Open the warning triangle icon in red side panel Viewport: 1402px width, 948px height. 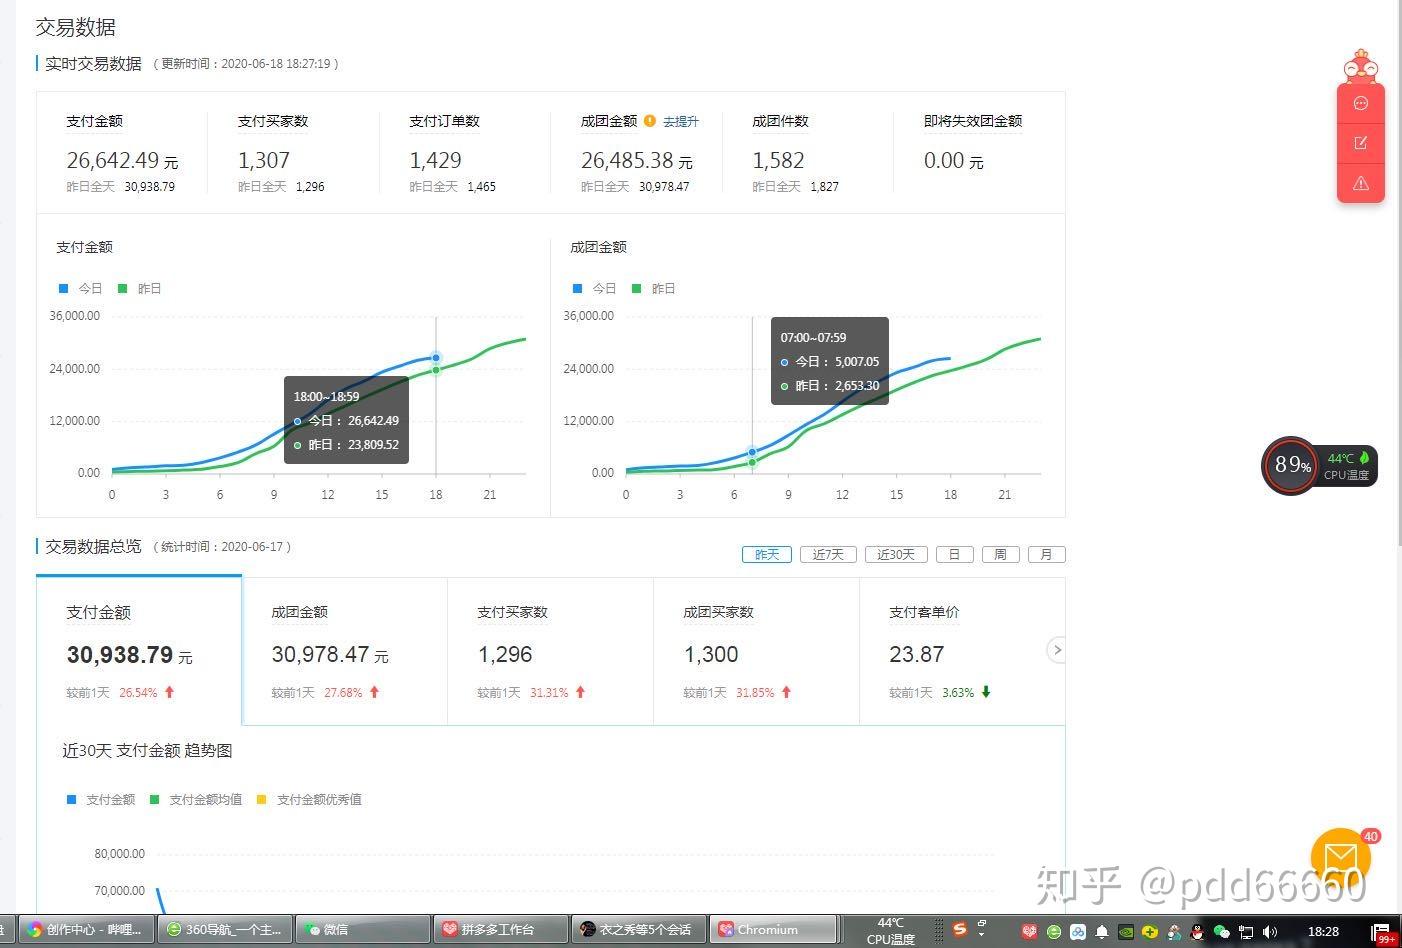1360,183
